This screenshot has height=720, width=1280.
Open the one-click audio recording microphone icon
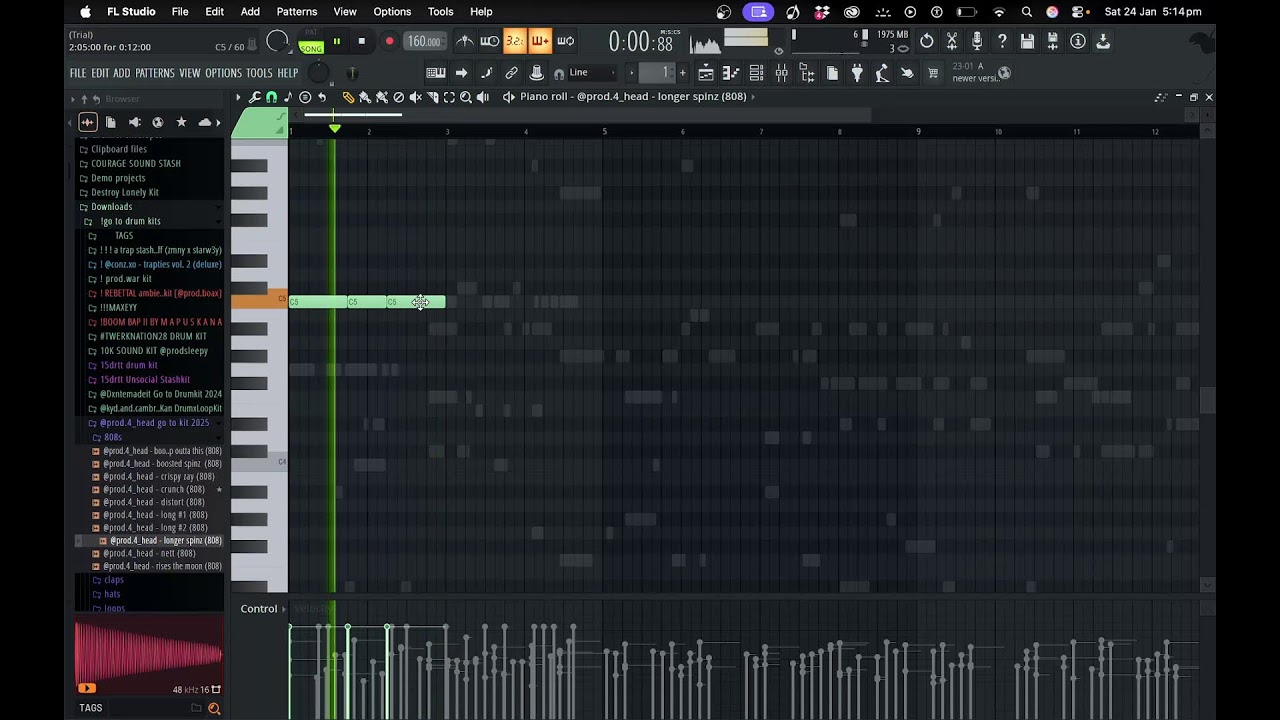pos(977,41)
